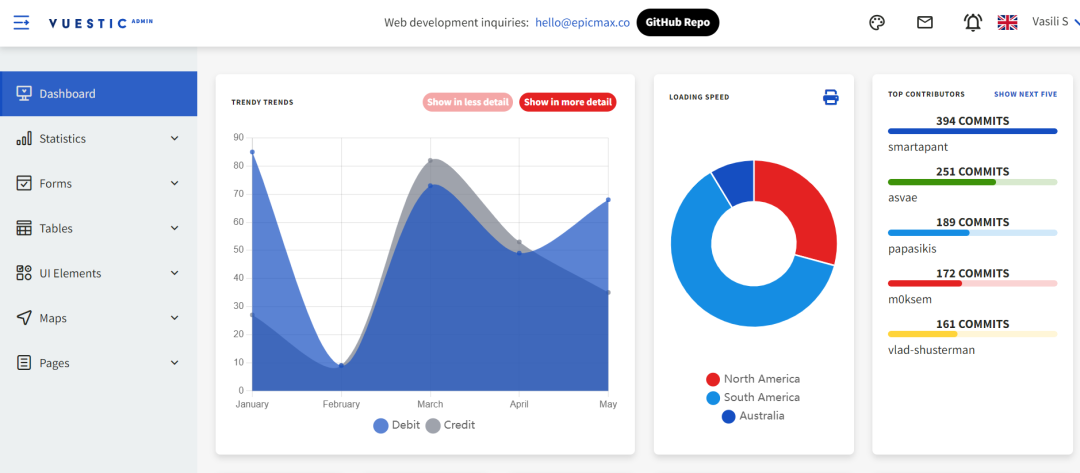Screen dimensions: 1080x473
Task: Toggle the Credit legend series in chart
Action: 448,425
